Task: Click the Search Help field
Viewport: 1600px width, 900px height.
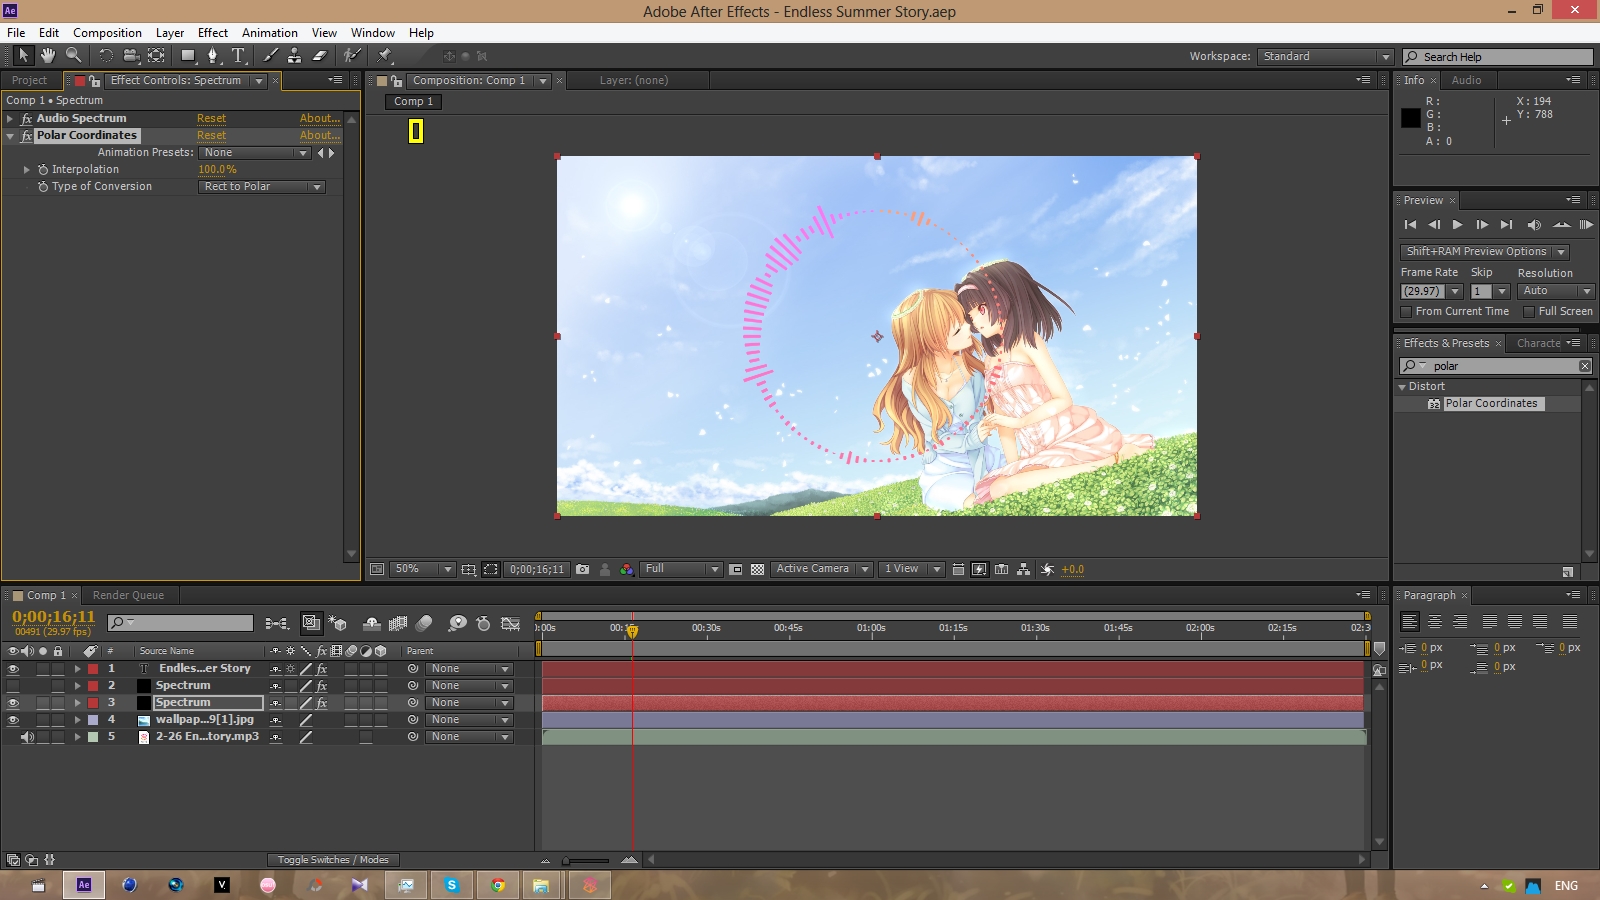Action: (1497, 57)
